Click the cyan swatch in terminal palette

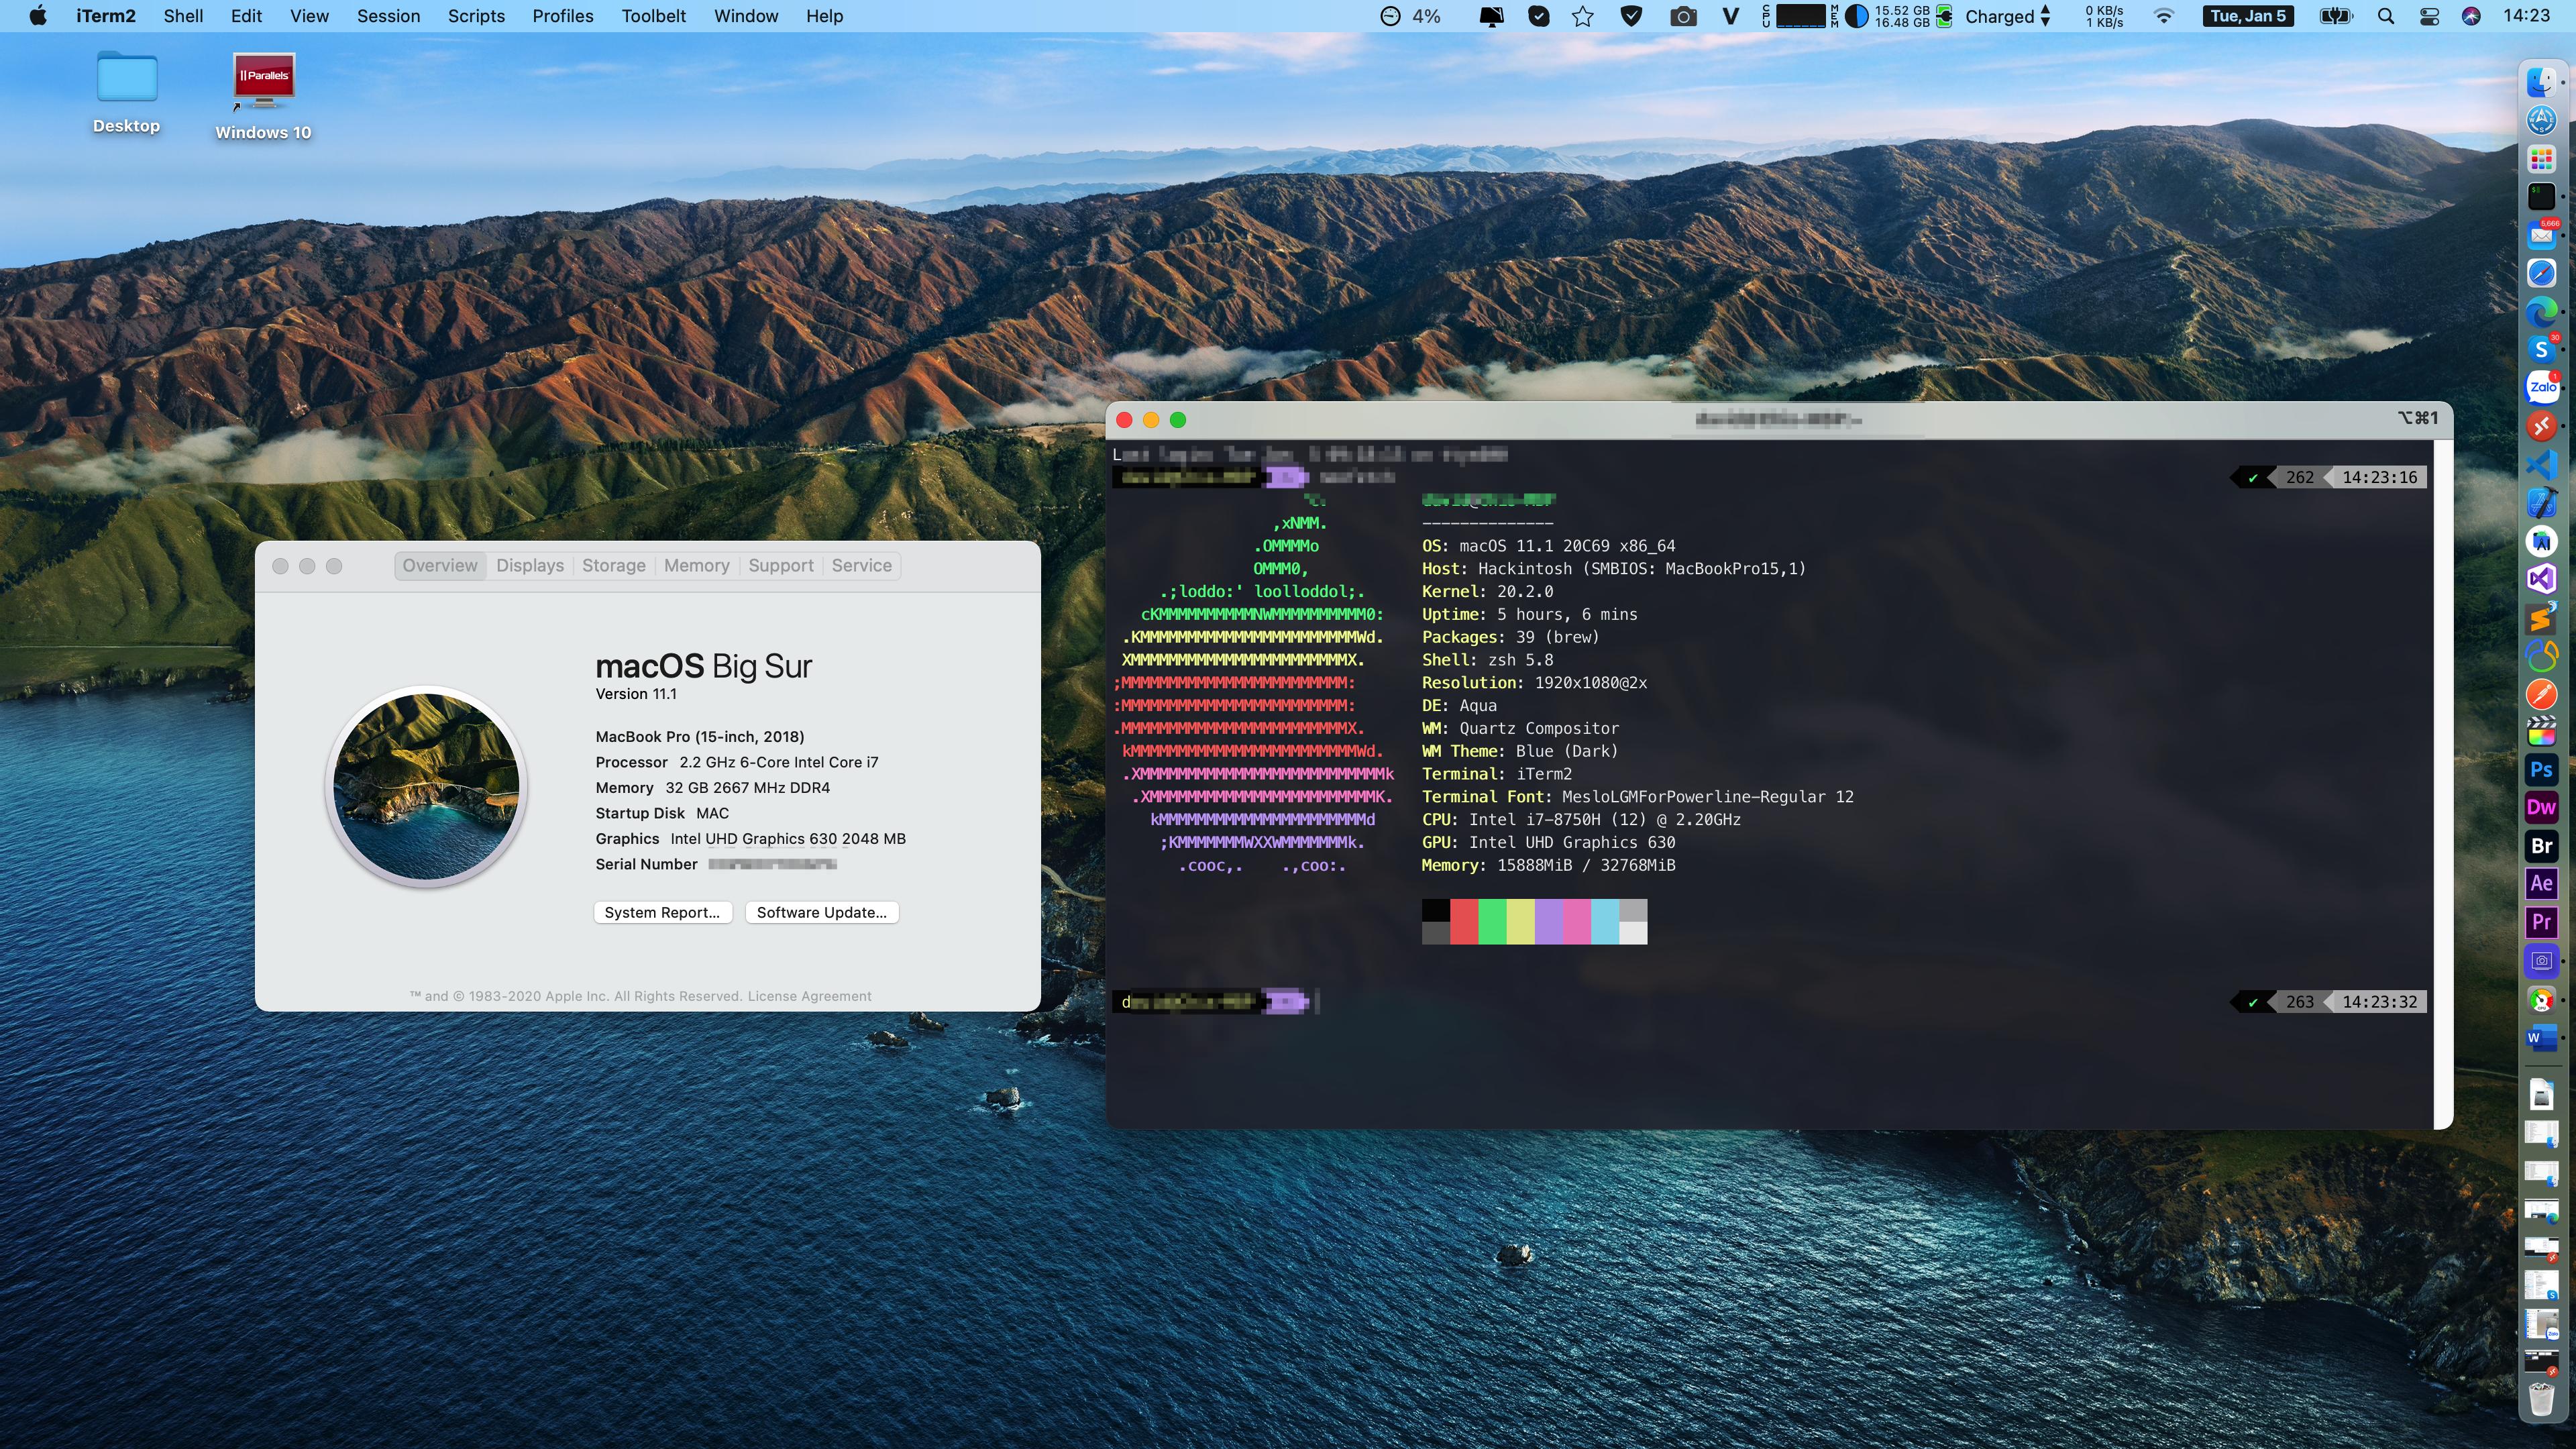[1605, 922]
